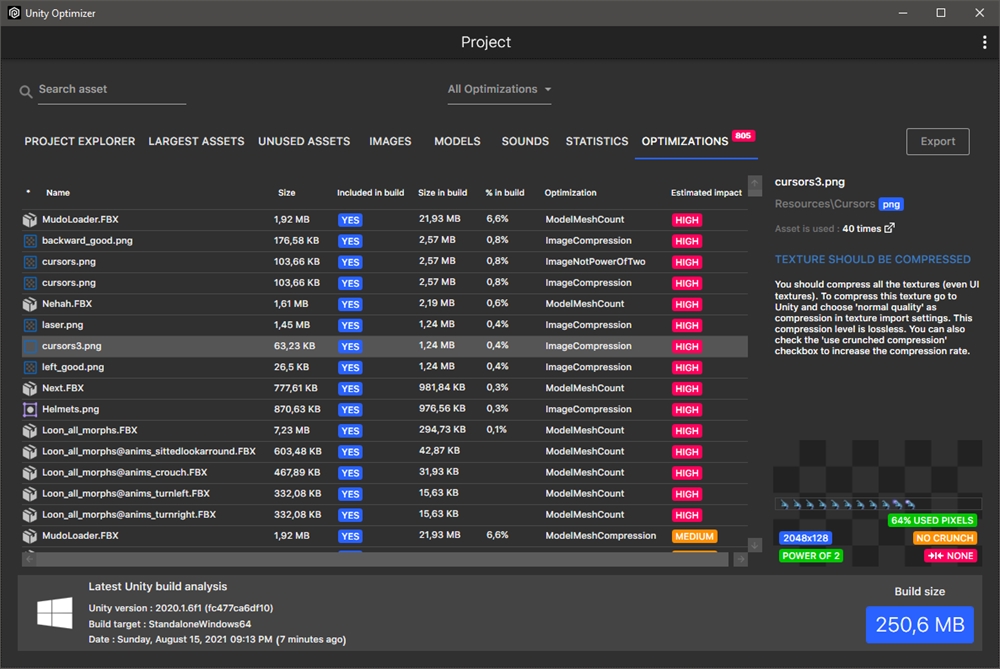Click the model icon beside Nehah.FBX
Viewport: 1000px width, 669px height.
(x=29, y=304)
